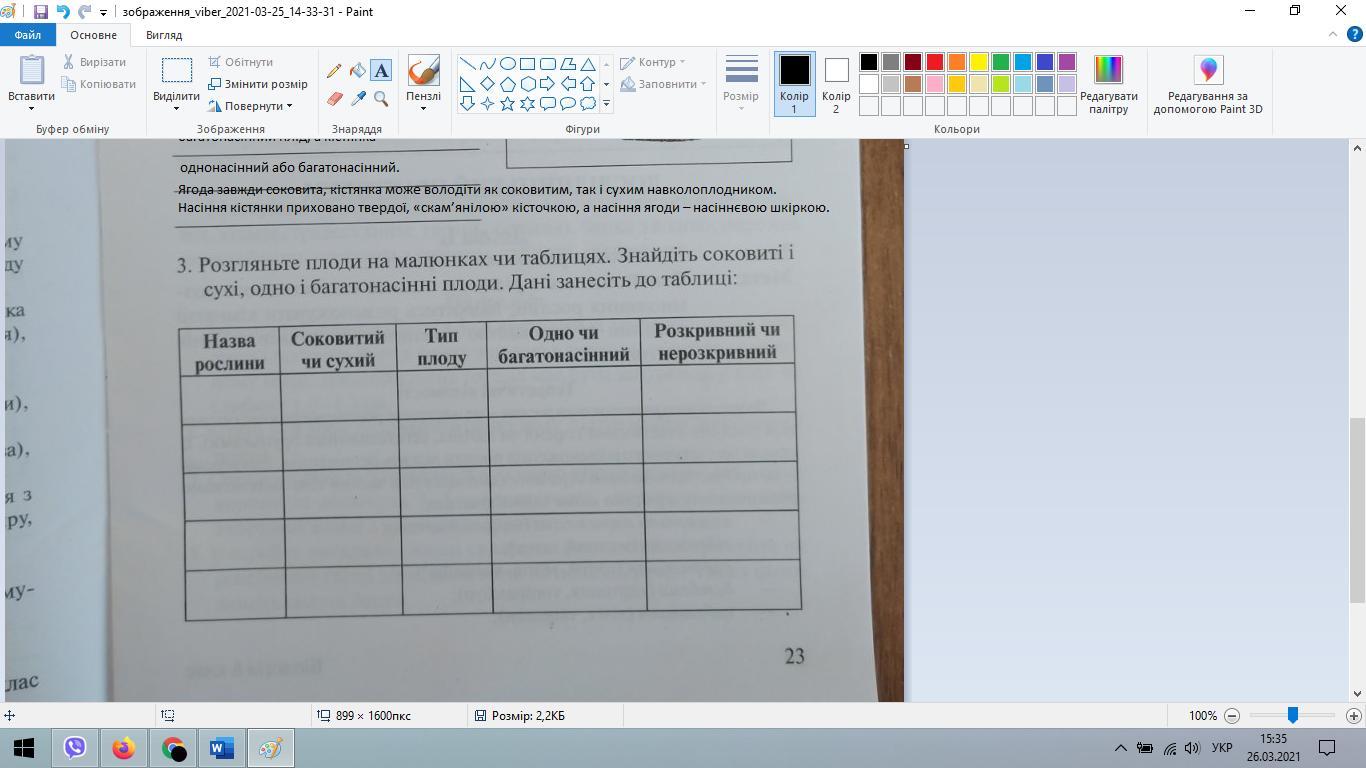Select the Pencil tool
Viewport: 1366px width, 768px height.
[x=334, y=71]
